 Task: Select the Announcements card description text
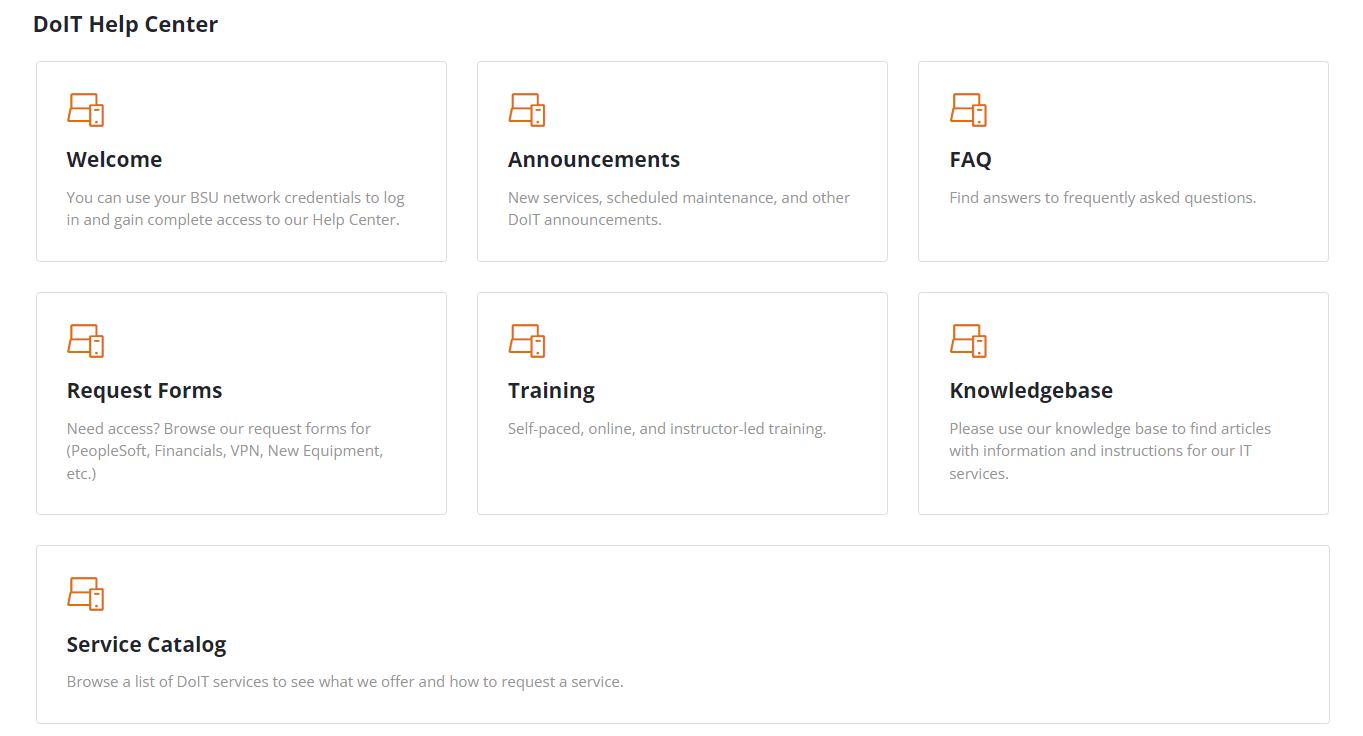(x=678, y=207)
